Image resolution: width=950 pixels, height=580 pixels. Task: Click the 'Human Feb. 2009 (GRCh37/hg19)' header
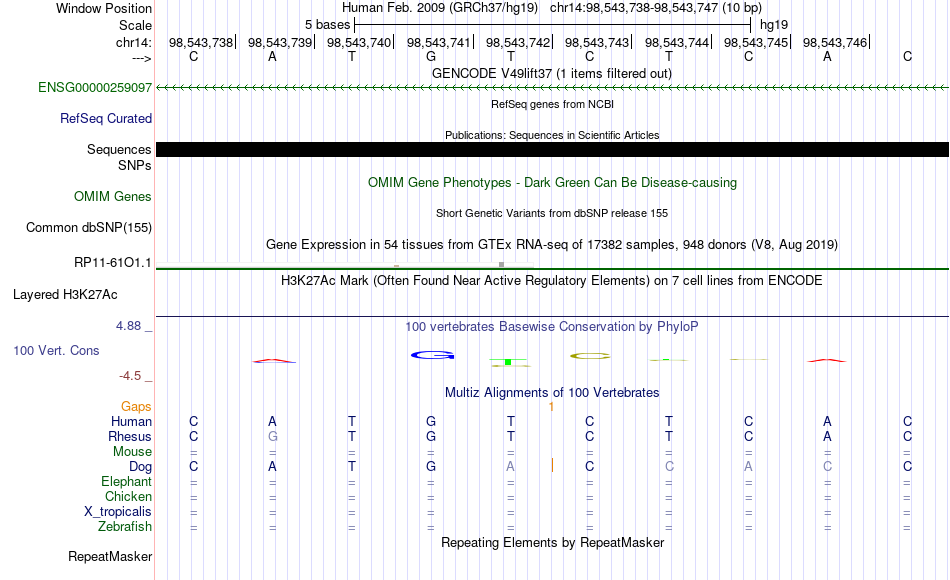click(439, 8)
